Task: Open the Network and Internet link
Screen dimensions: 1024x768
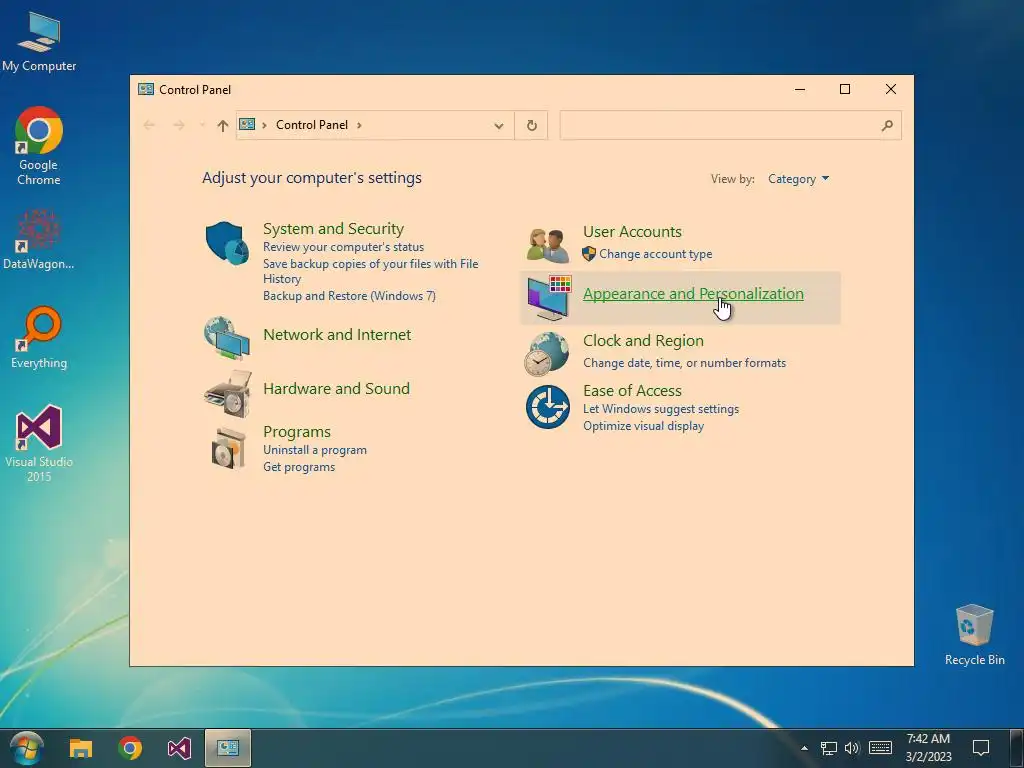Action: (x=337, y=334)
